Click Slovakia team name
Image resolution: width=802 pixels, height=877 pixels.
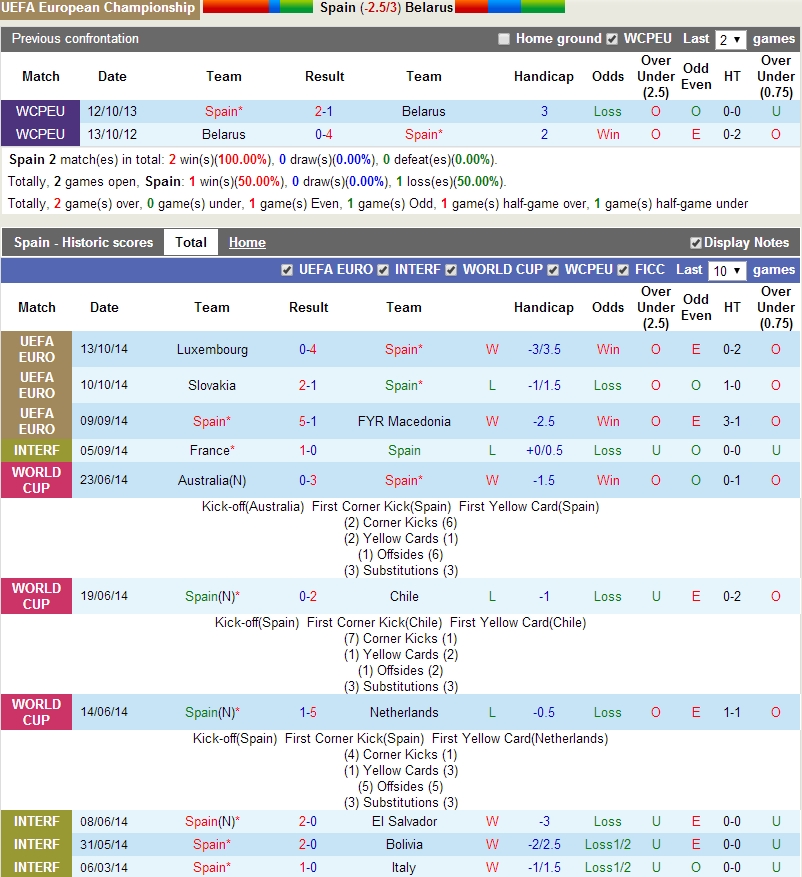(x=212, y=385)
